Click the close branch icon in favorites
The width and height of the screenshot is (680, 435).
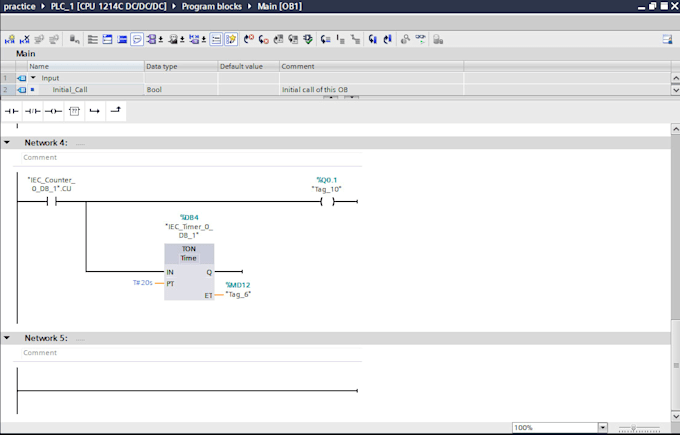(116, 111)
